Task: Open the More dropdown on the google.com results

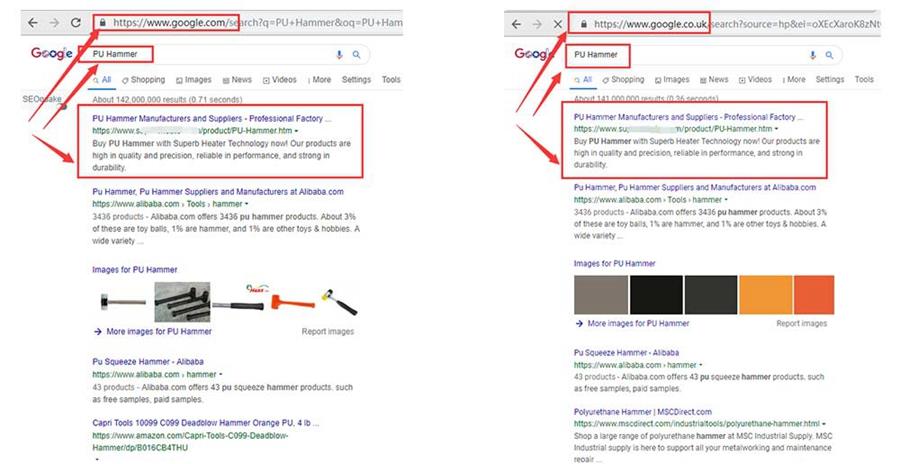Action: click(319, 80)
